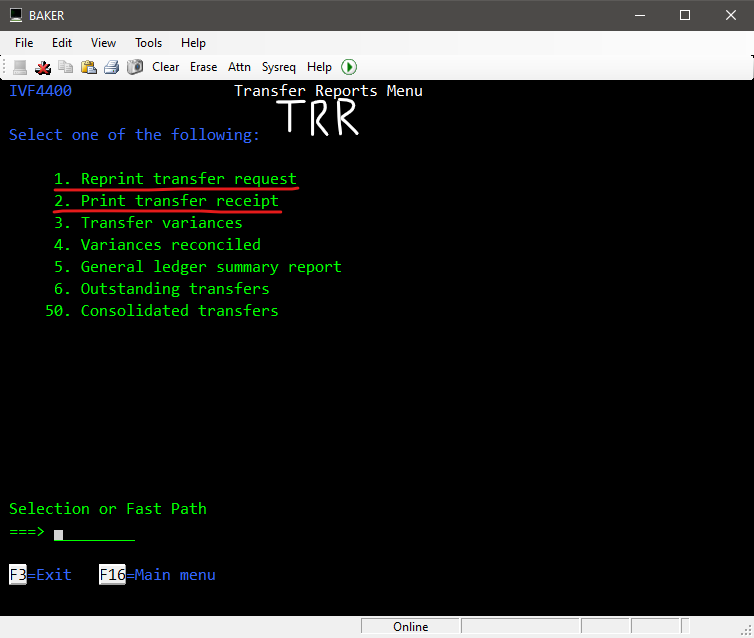The width and height of the screenshot is (754, 638).
Task: Click the BAKER window title bar icon
Action: 15,15
